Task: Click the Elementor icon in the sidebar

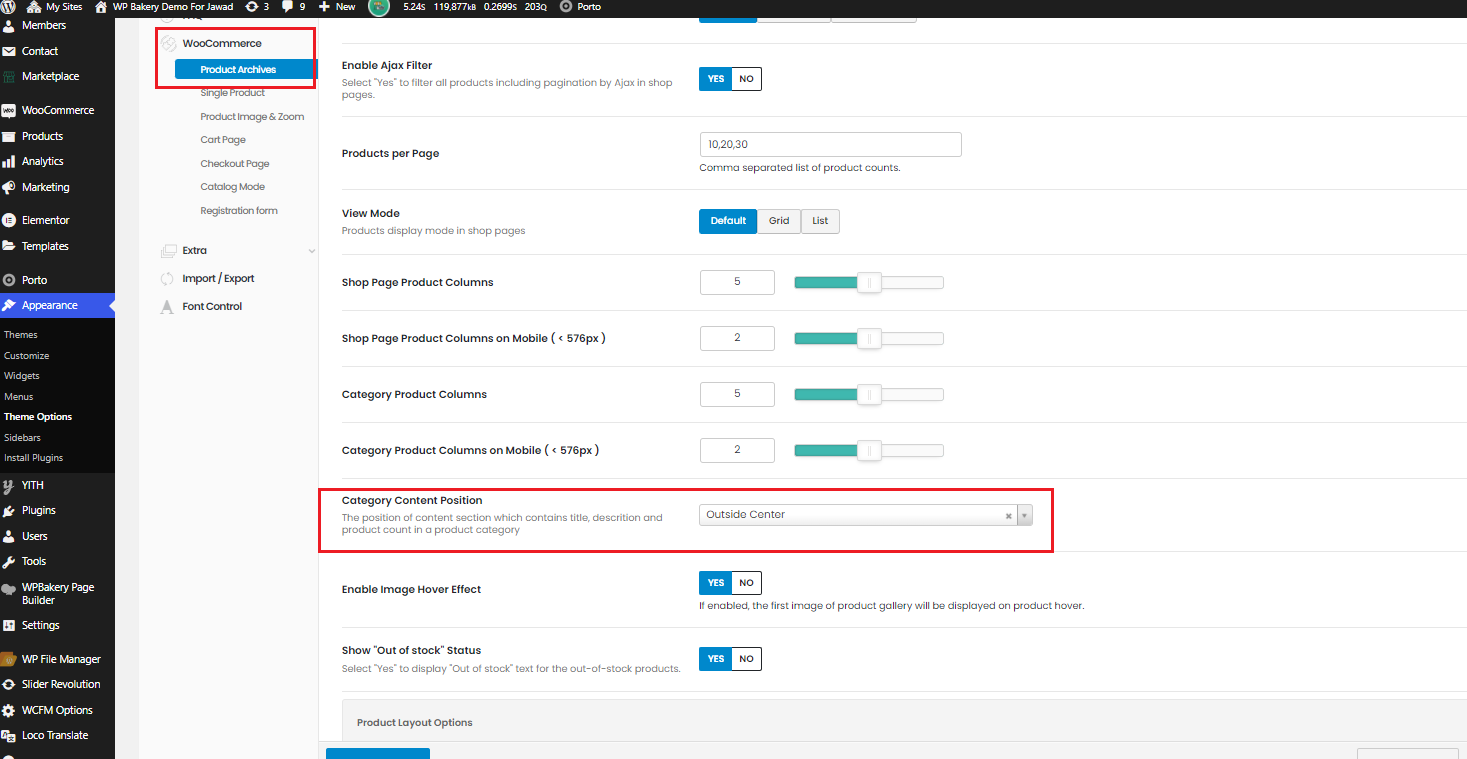Action: coord(9,220)
